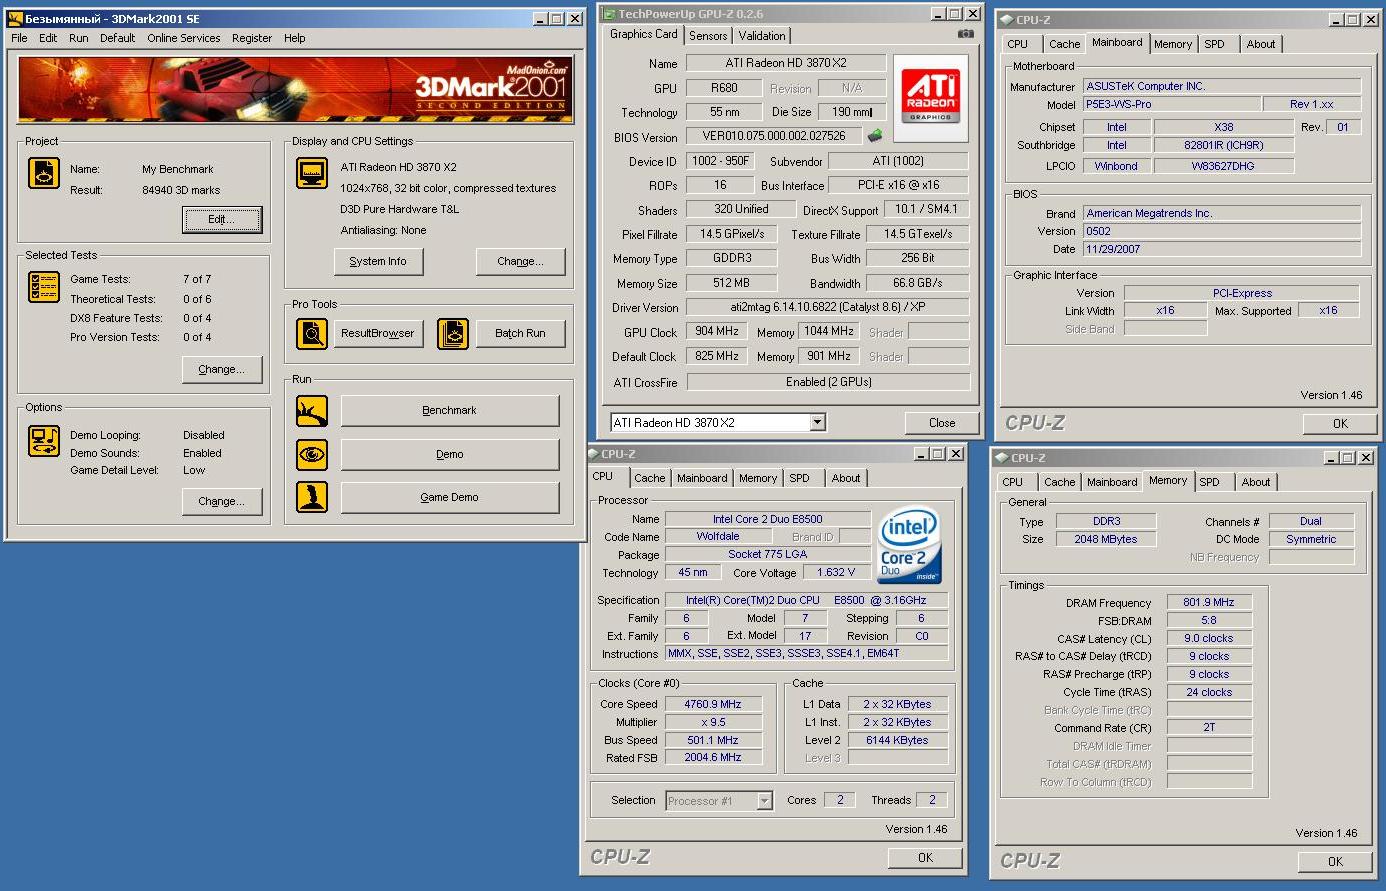Screen dimensions: 1386x891
Task: Click the ResultBrowser button
Action: pyautogui.click(x=377, y=334)
